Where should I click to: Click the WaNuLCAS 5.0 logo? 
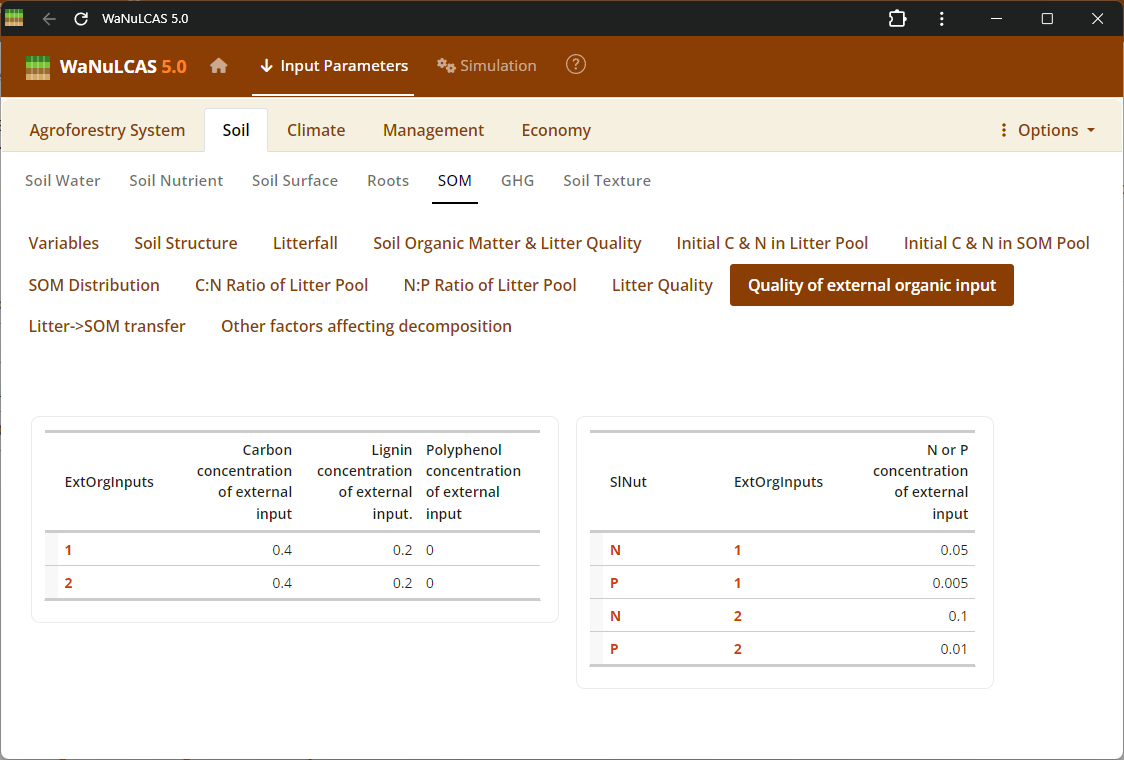point(106,67)
